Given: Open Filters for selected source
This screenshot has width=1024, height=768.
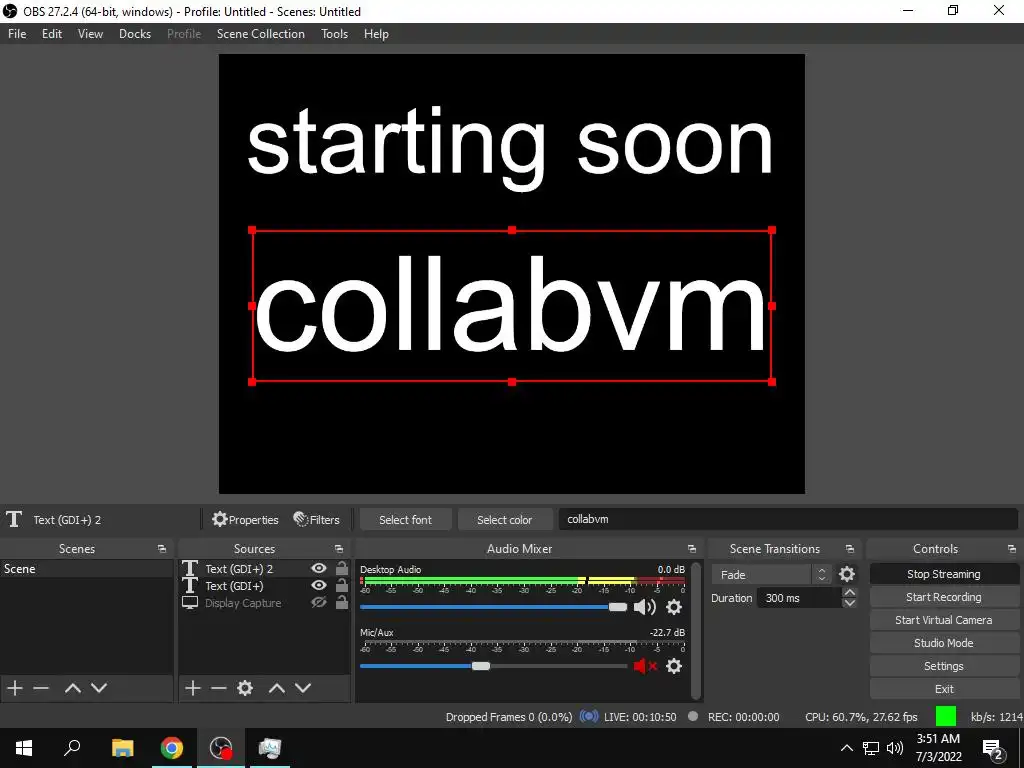Looking at the screenshot, I should (317, 519).
